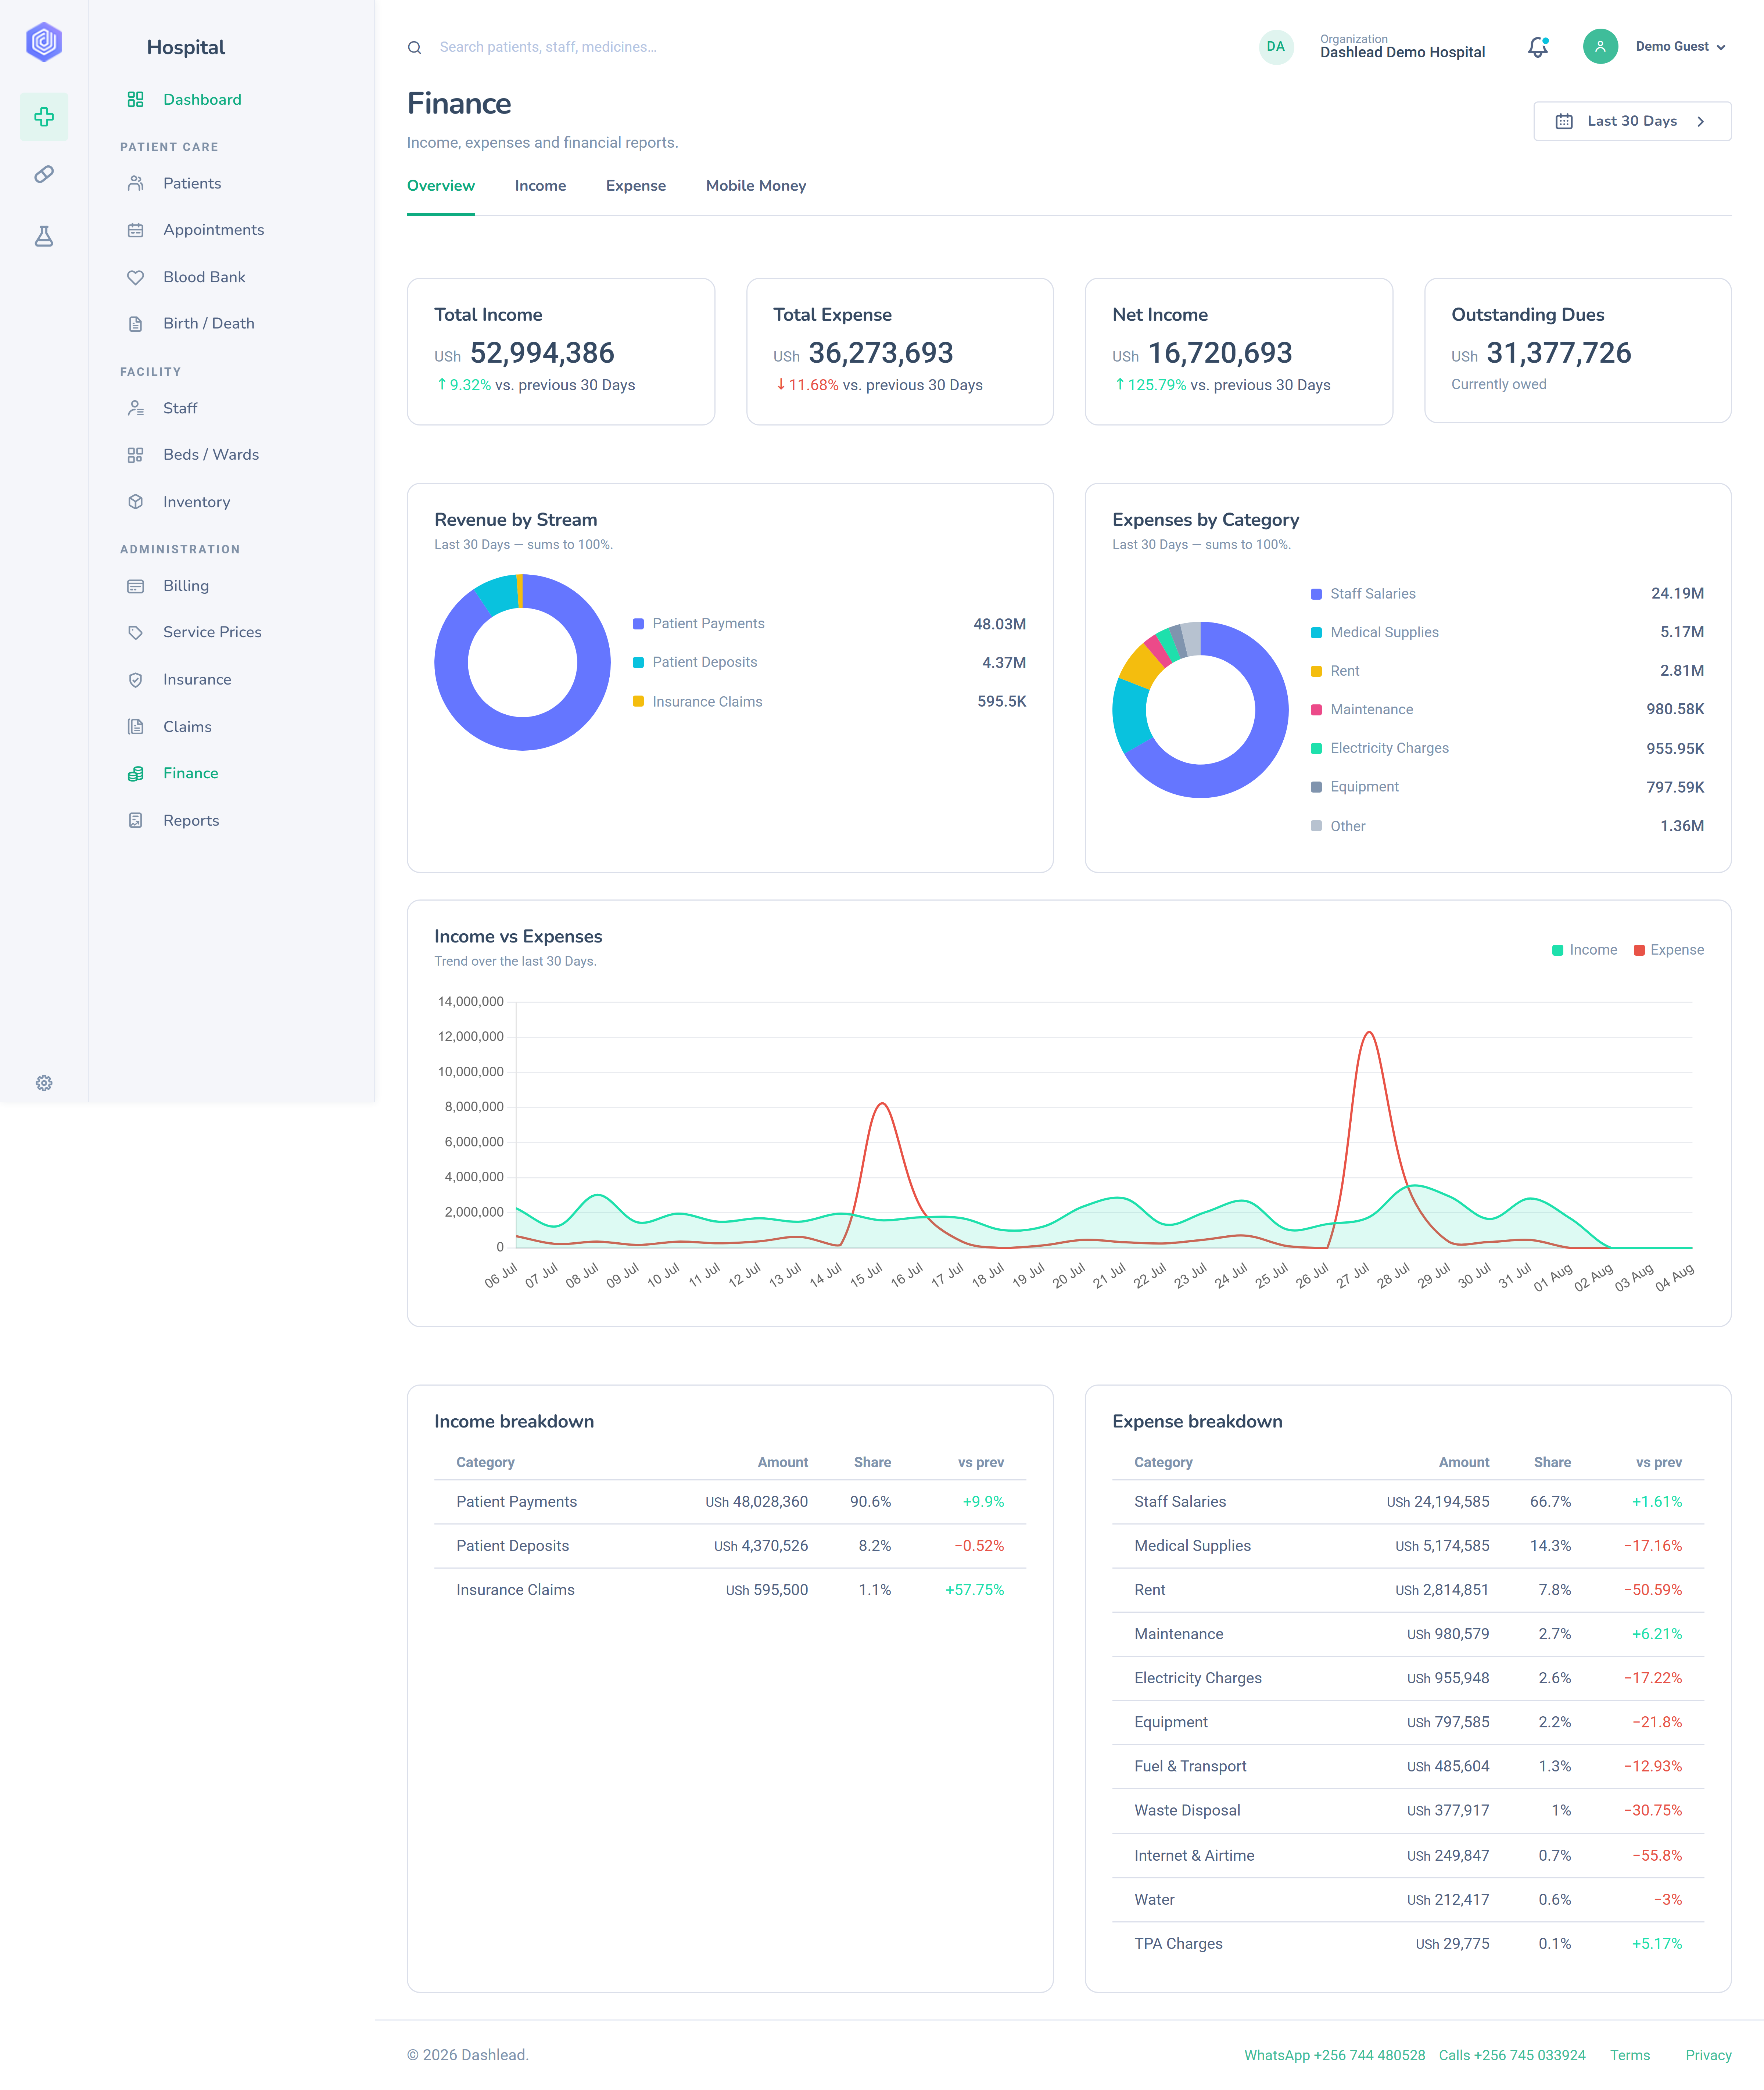Click the Insurance shield icon
1764x2090 pixels.
[x=136, y=680]
